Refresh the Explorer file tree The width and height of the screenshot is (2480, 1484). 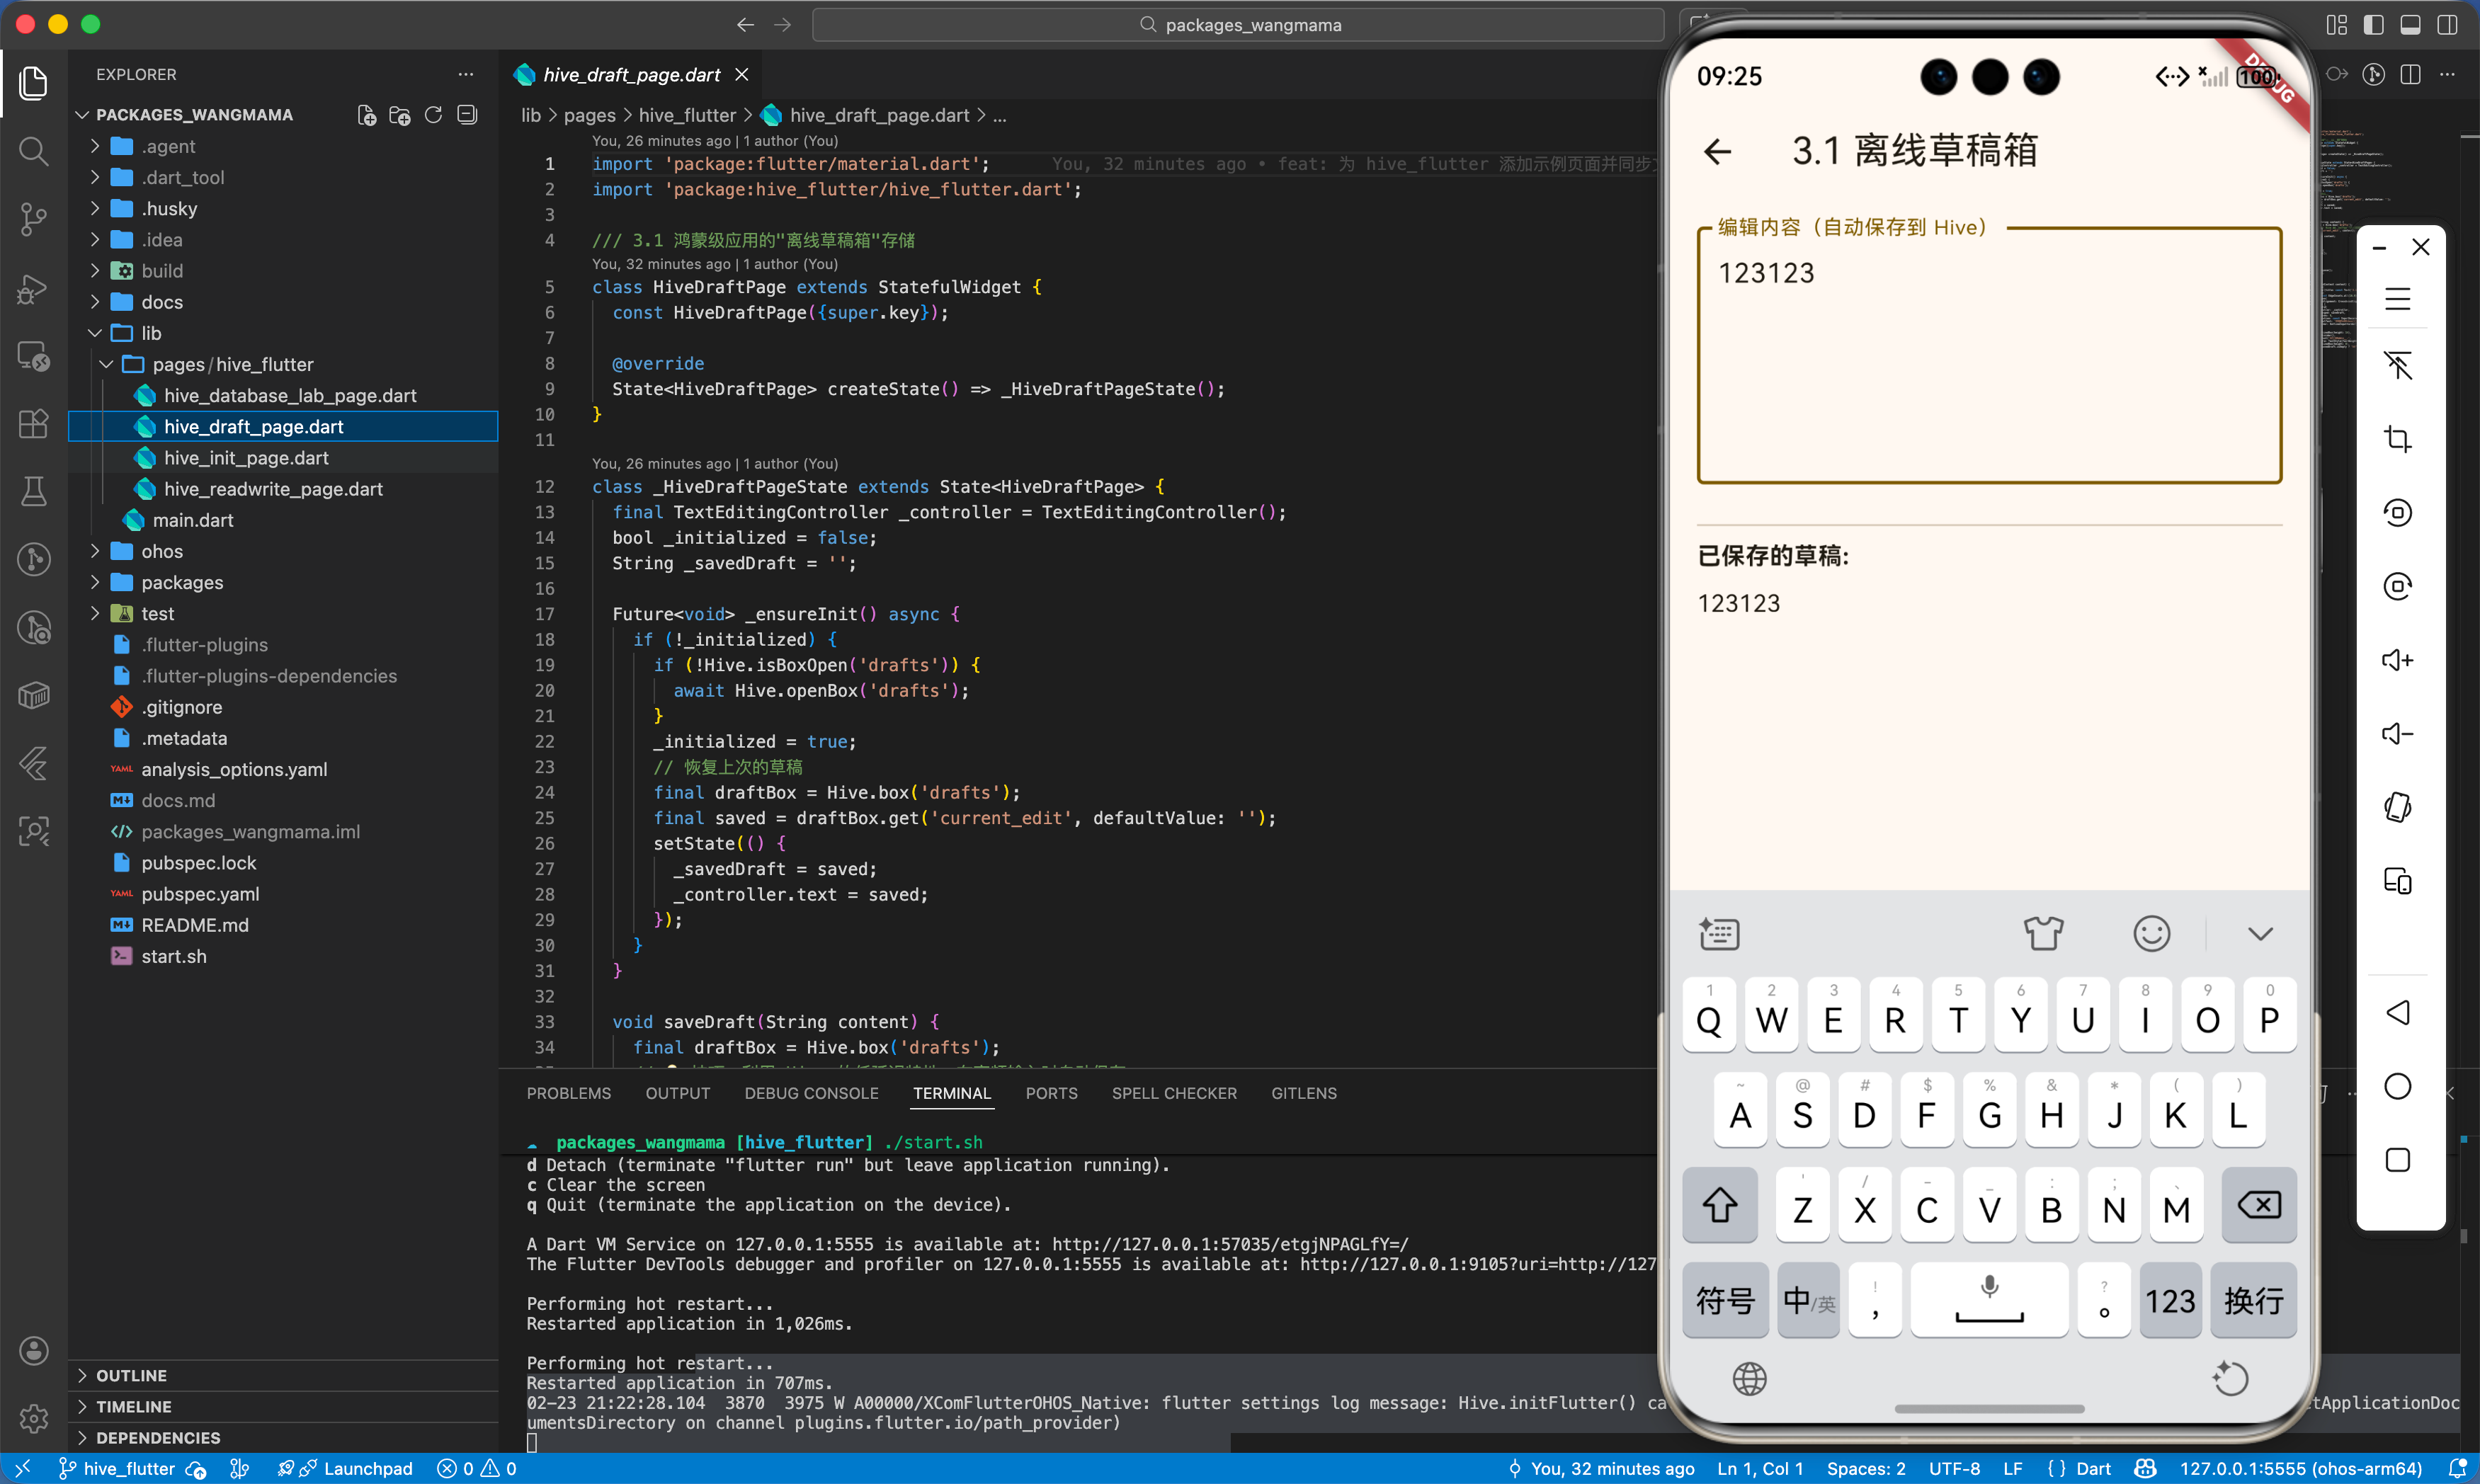click(433, 115)
